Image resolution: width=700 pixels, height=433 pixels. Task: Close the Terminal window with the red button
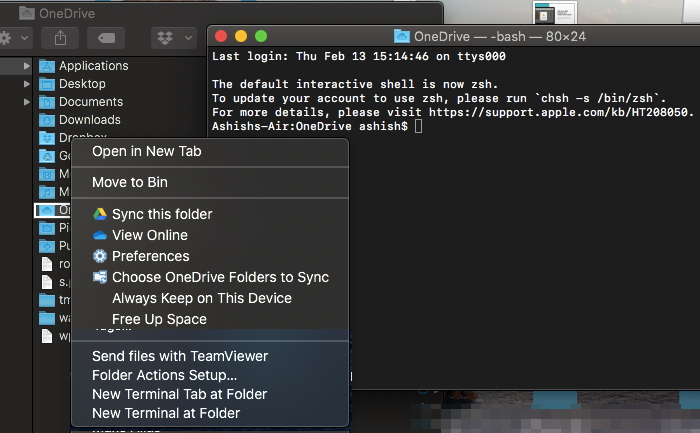click(x=221, y=36)
